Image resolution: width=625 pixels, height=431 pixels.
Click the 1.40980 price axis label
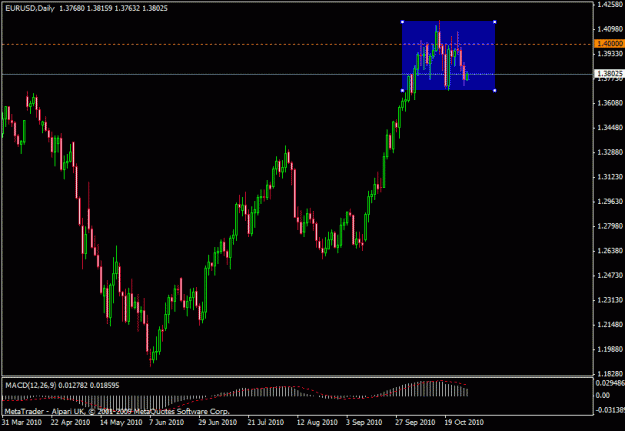pos(610,29)
